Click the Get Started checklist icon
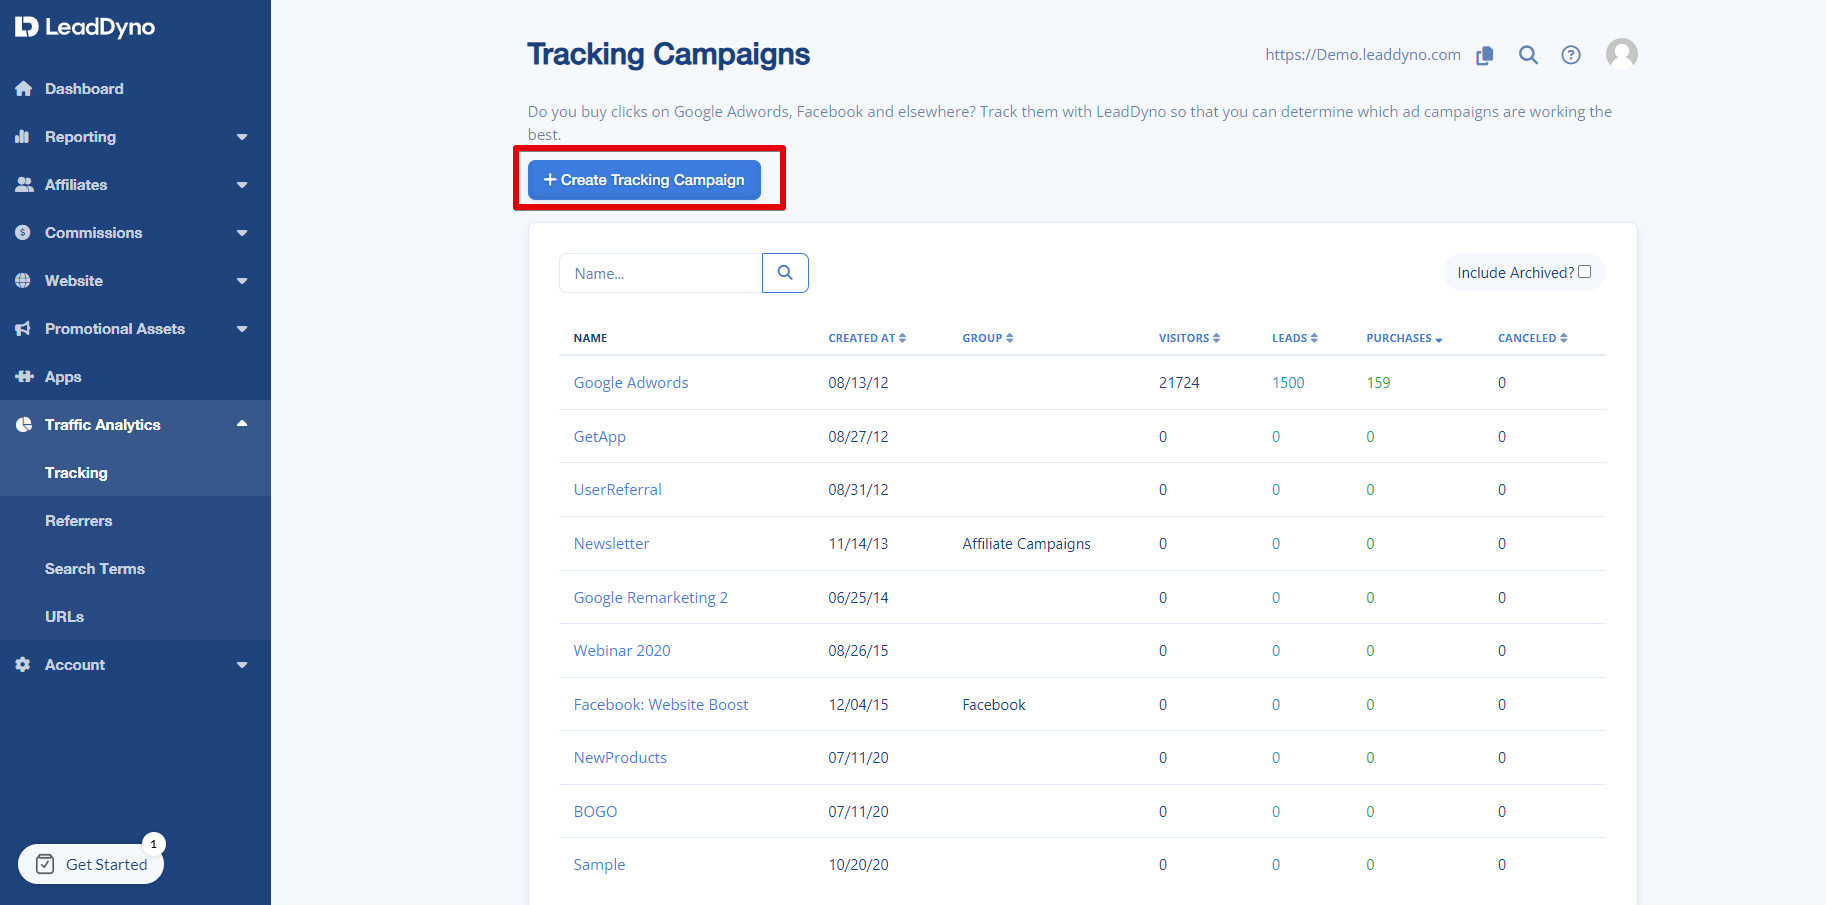The height and width of the screenshot is (905, 1826). pos(45,864)
